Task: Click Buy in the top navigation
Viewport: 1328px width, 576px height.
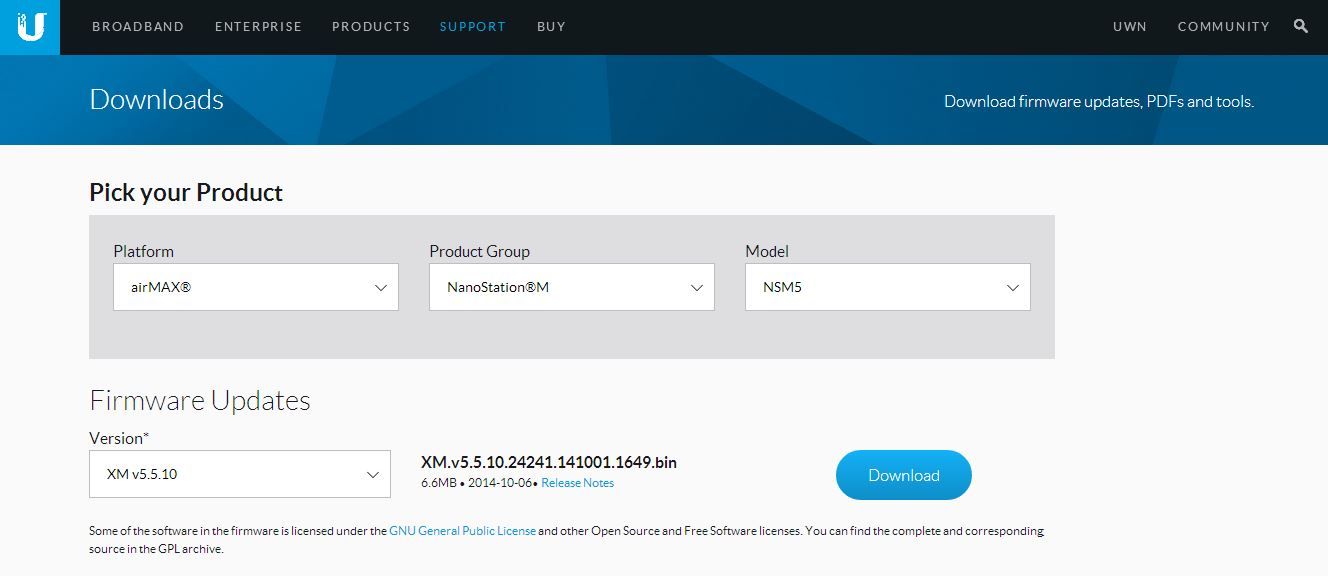Action: [551, 27]
